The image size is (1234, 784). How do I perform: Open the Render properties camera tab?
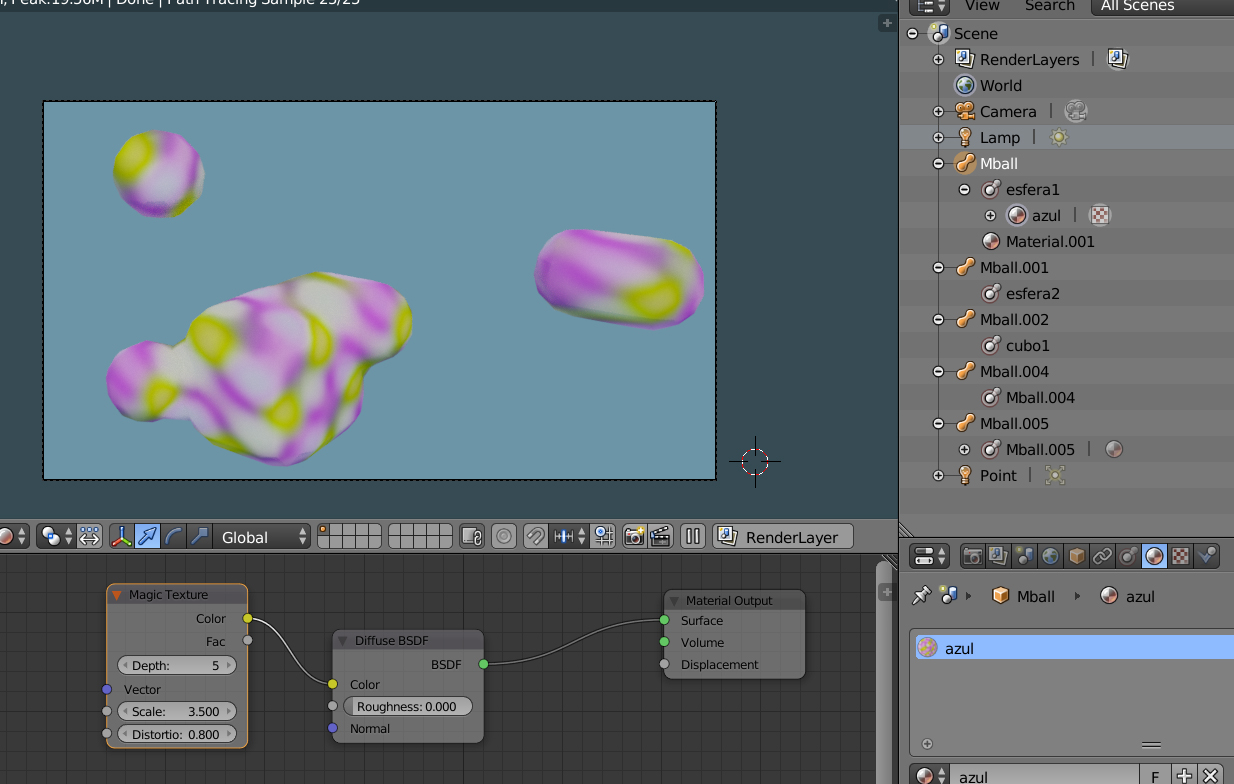coord(972,556)
